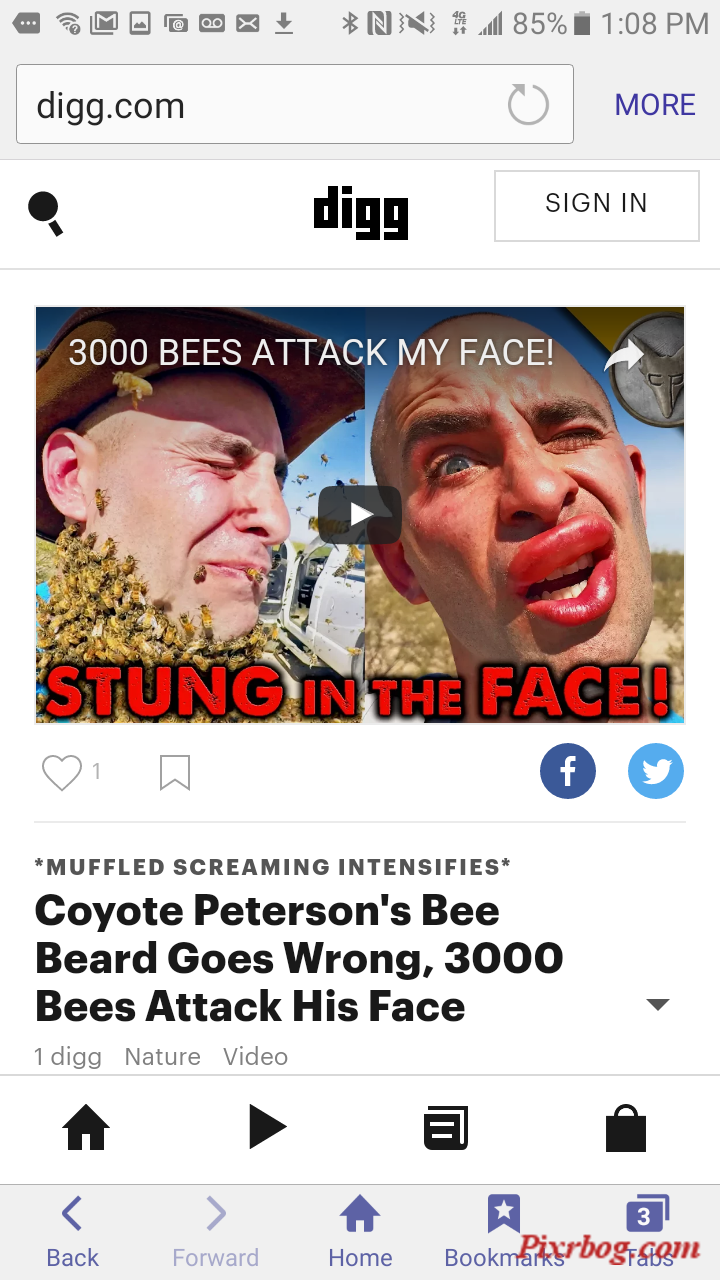Tap the SIGN IN button

tap(597, 205)
